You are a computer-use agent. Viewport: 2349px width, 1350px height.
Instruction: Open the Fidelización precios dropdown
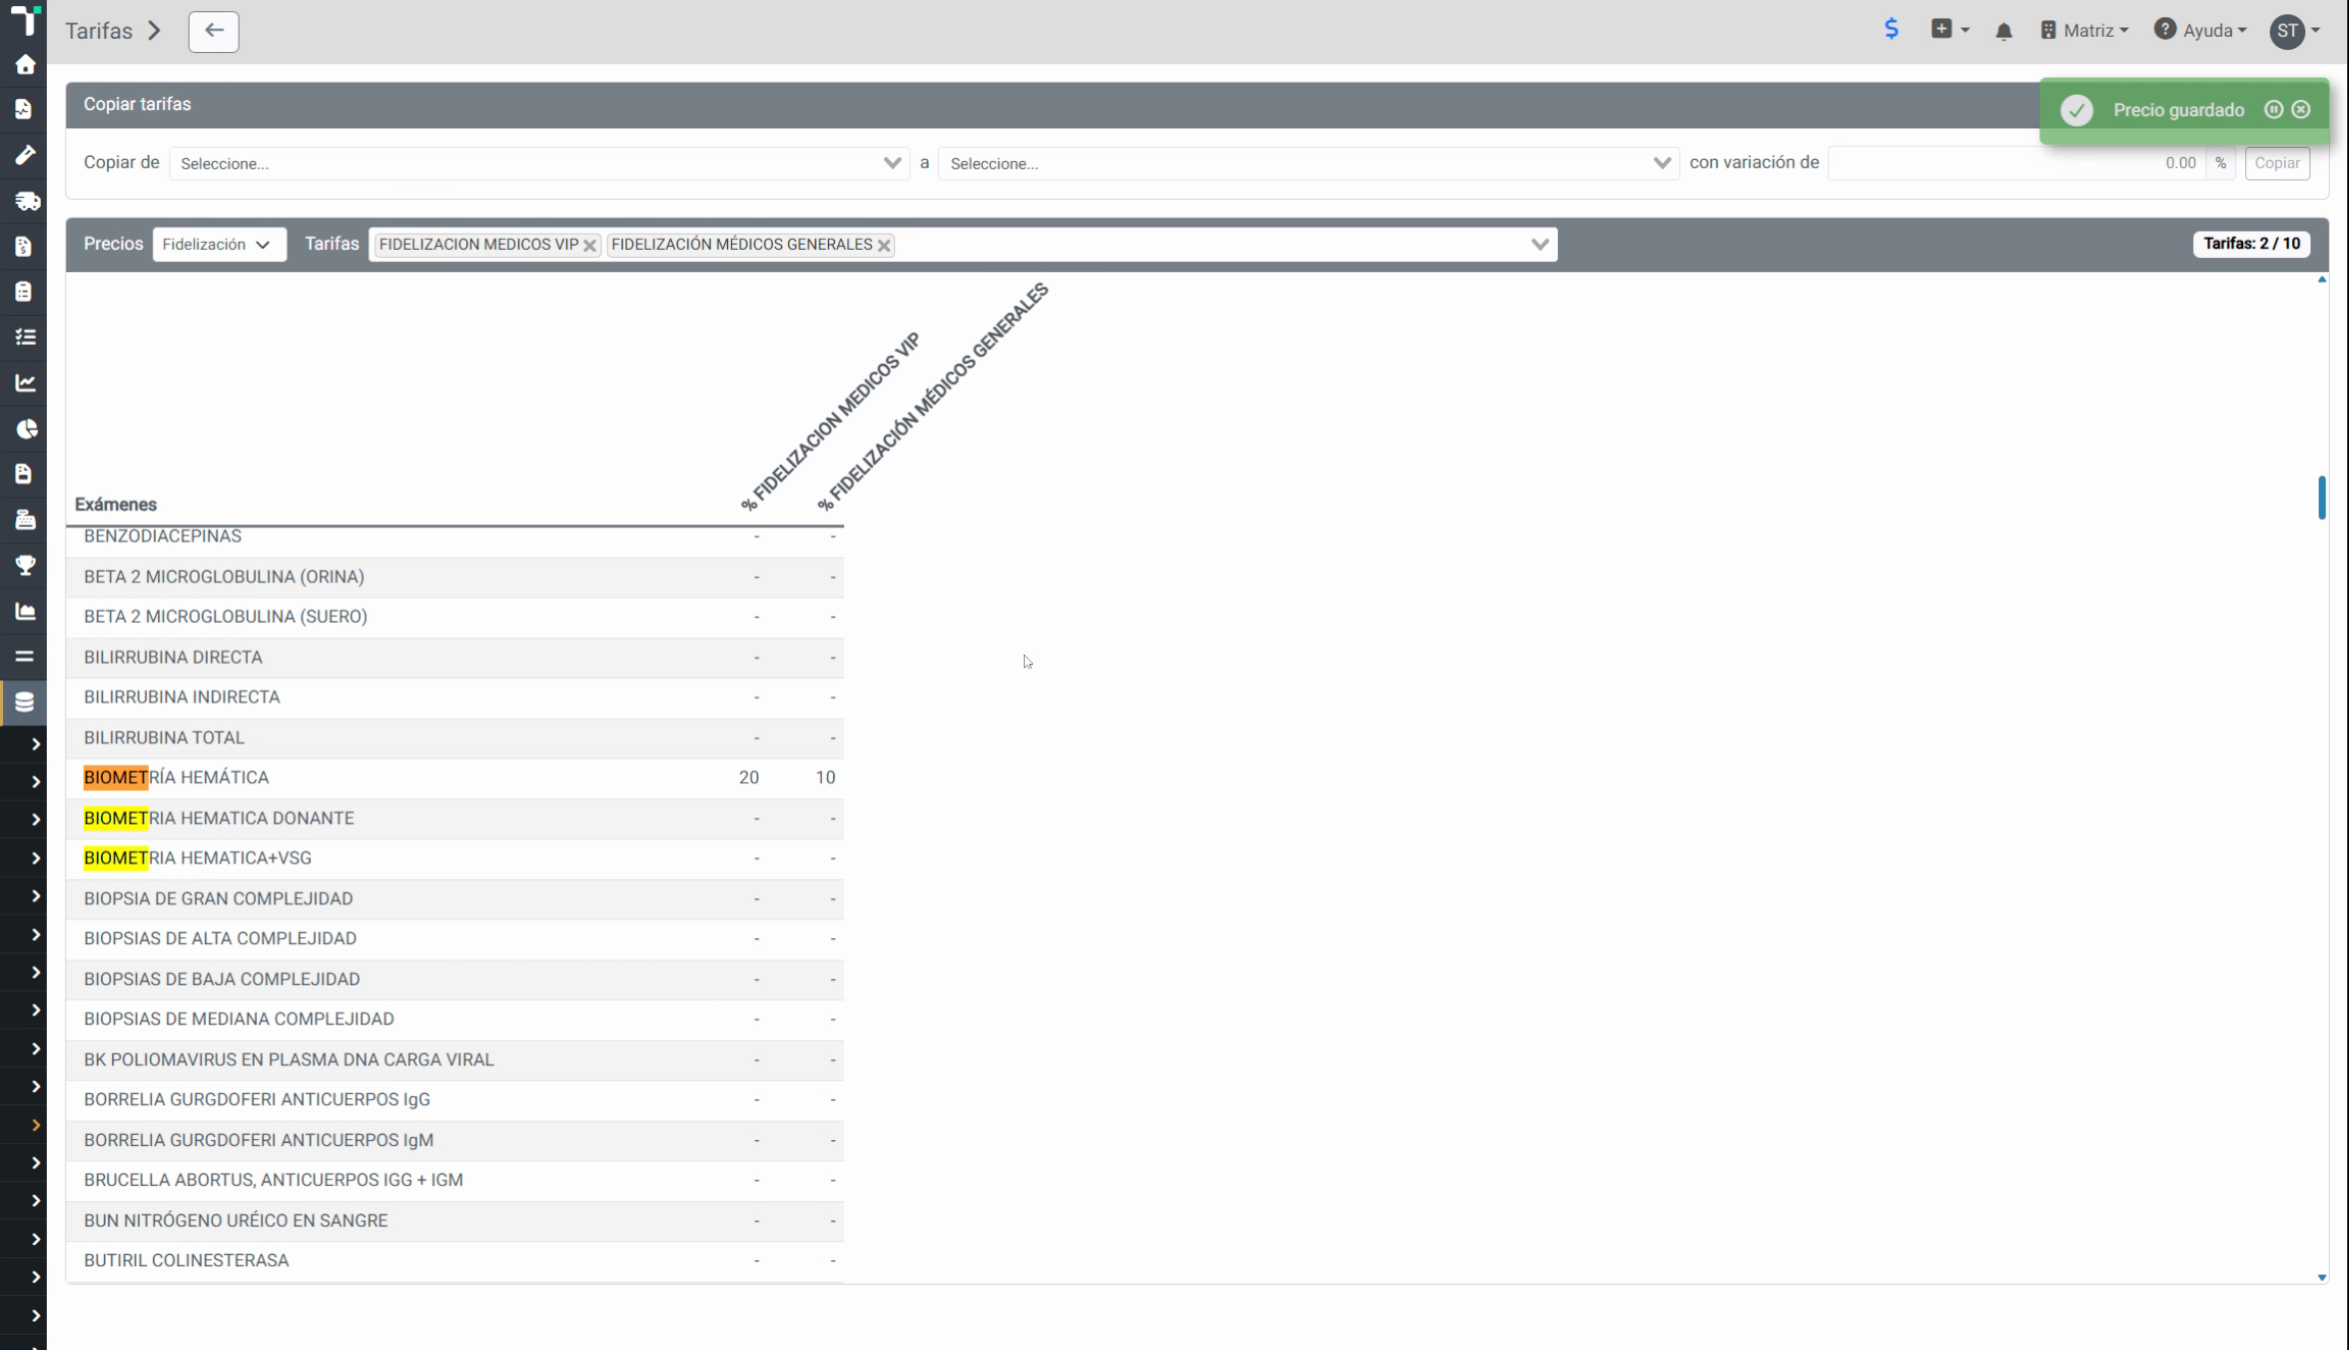tap(219, 244)
